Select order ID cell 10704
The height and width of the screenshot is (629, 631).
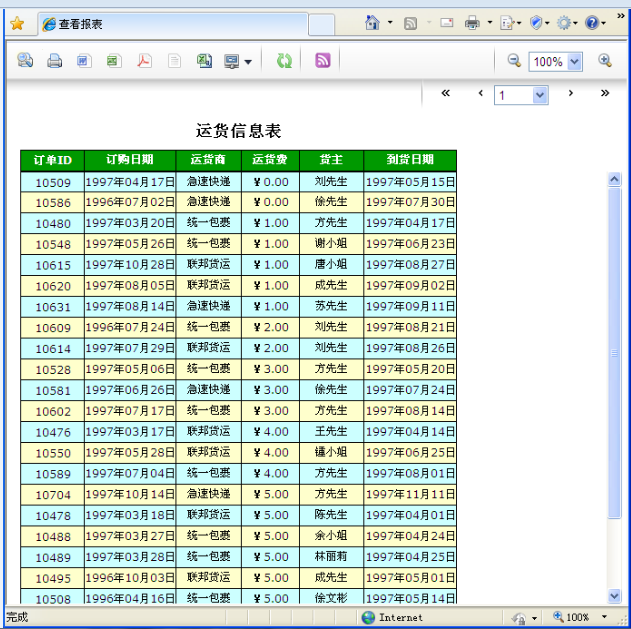point(52,495)
